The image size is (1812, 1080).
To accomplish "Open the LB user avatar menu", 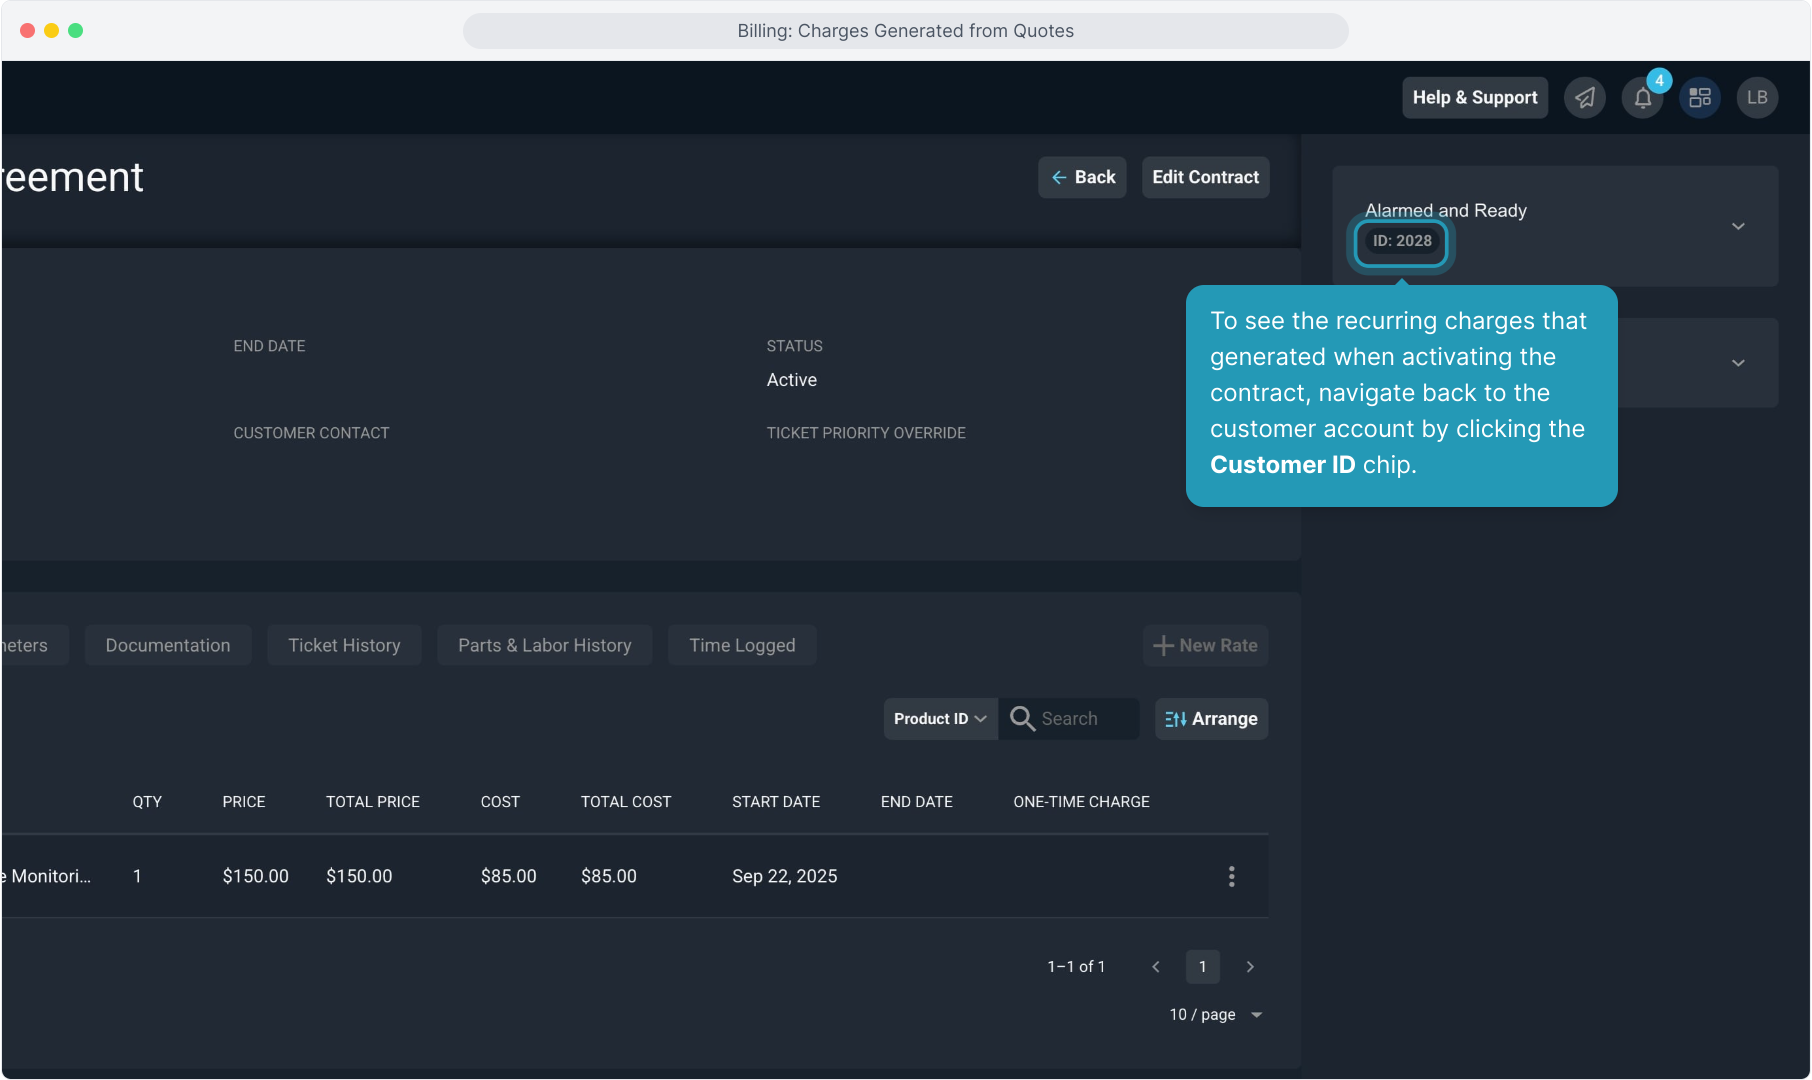I will coord(1757,98).
